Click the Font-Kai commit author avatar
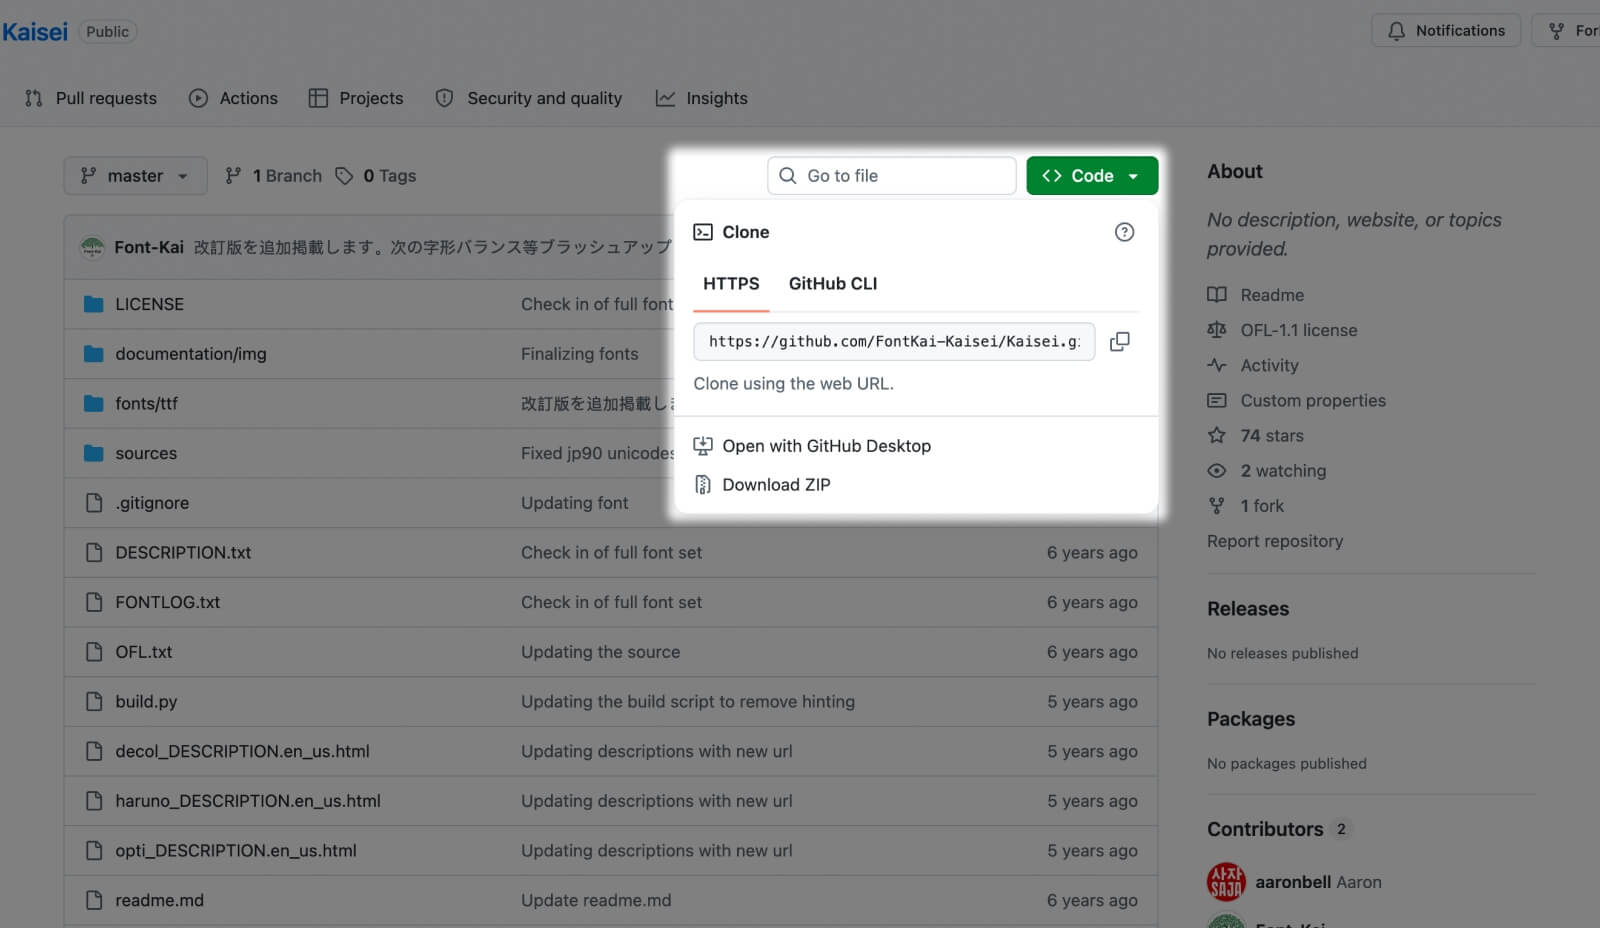The width and height of the screenshot is (1600, 928). tap(92, 247)
